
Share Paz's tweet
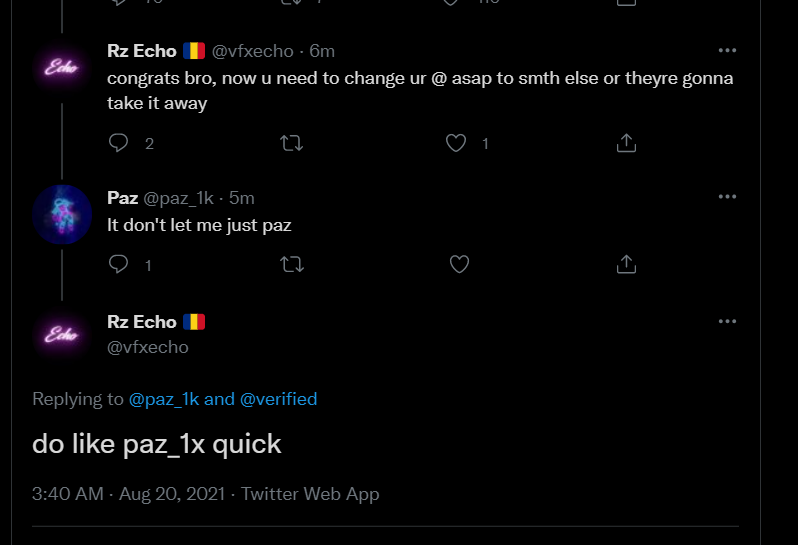(626, 264)
